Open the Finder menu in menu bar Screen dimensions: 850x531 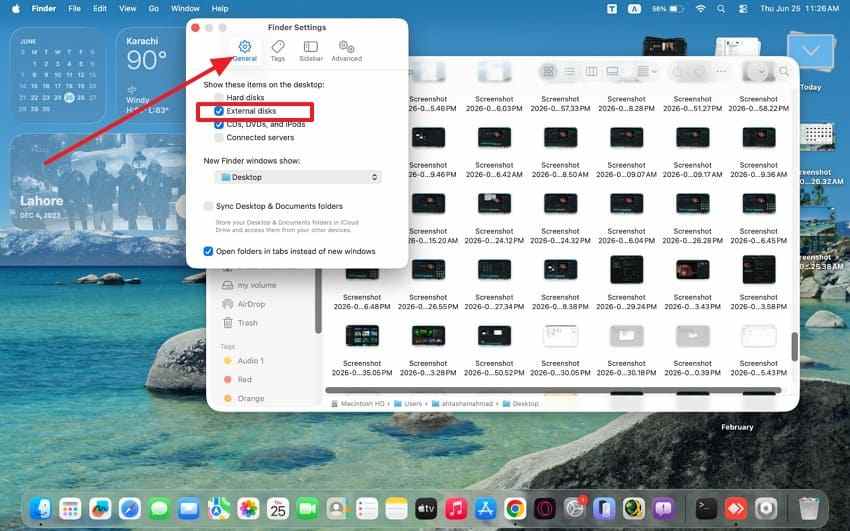43,9
